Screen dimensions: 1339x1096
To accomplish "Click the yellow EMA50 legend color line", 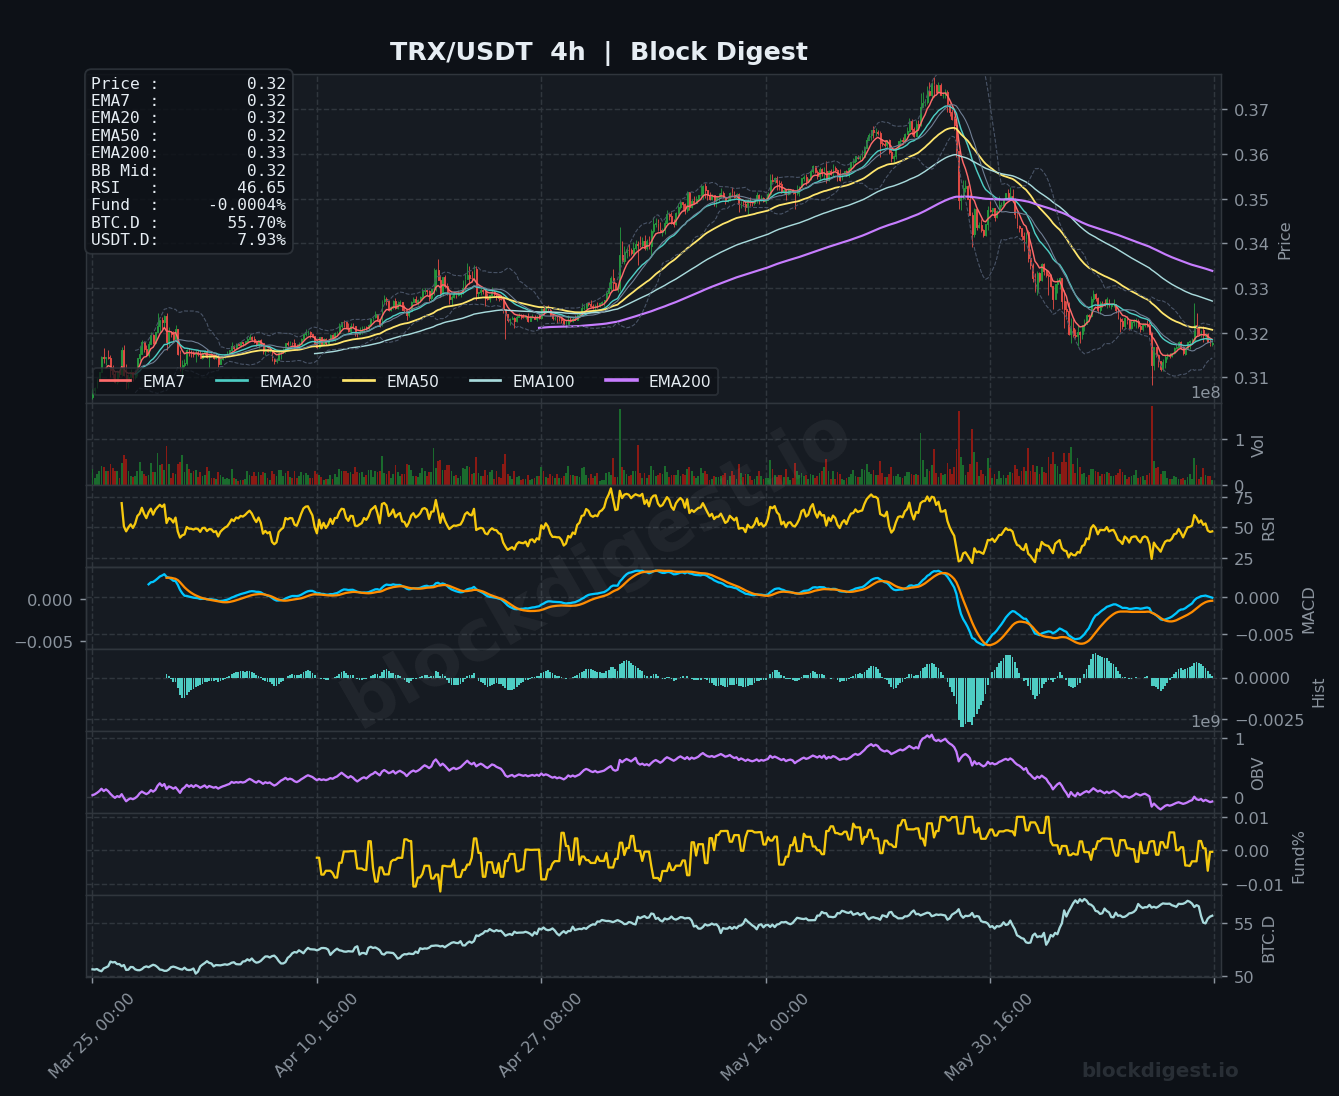I will click(359, 381).
